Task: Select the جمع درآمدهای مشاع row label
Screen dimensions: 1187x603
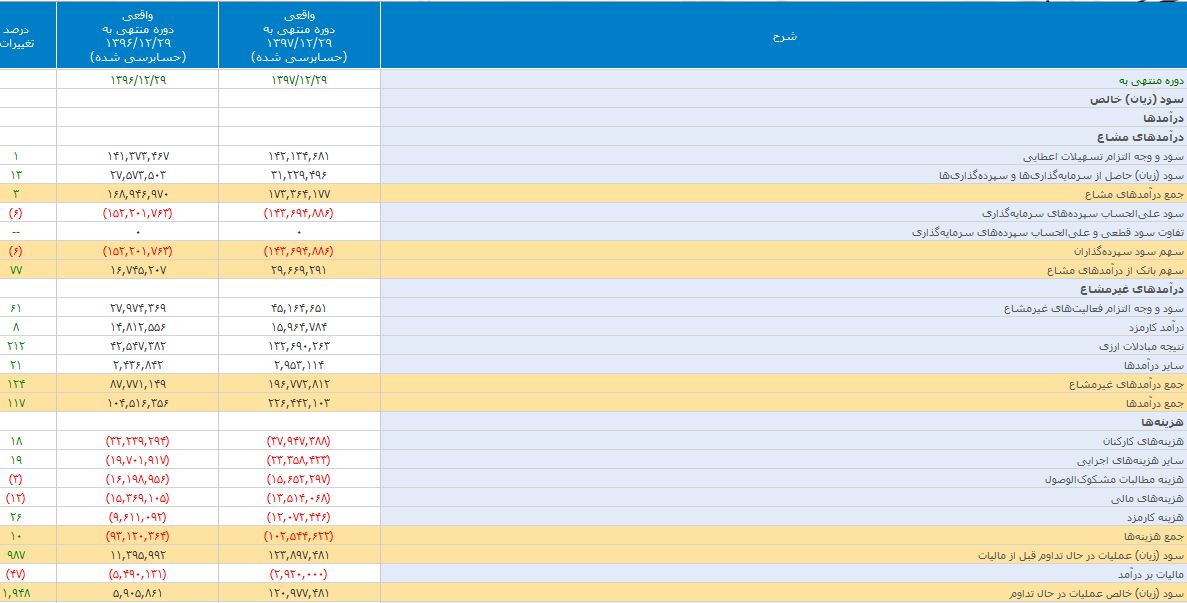Action: 1132,194
